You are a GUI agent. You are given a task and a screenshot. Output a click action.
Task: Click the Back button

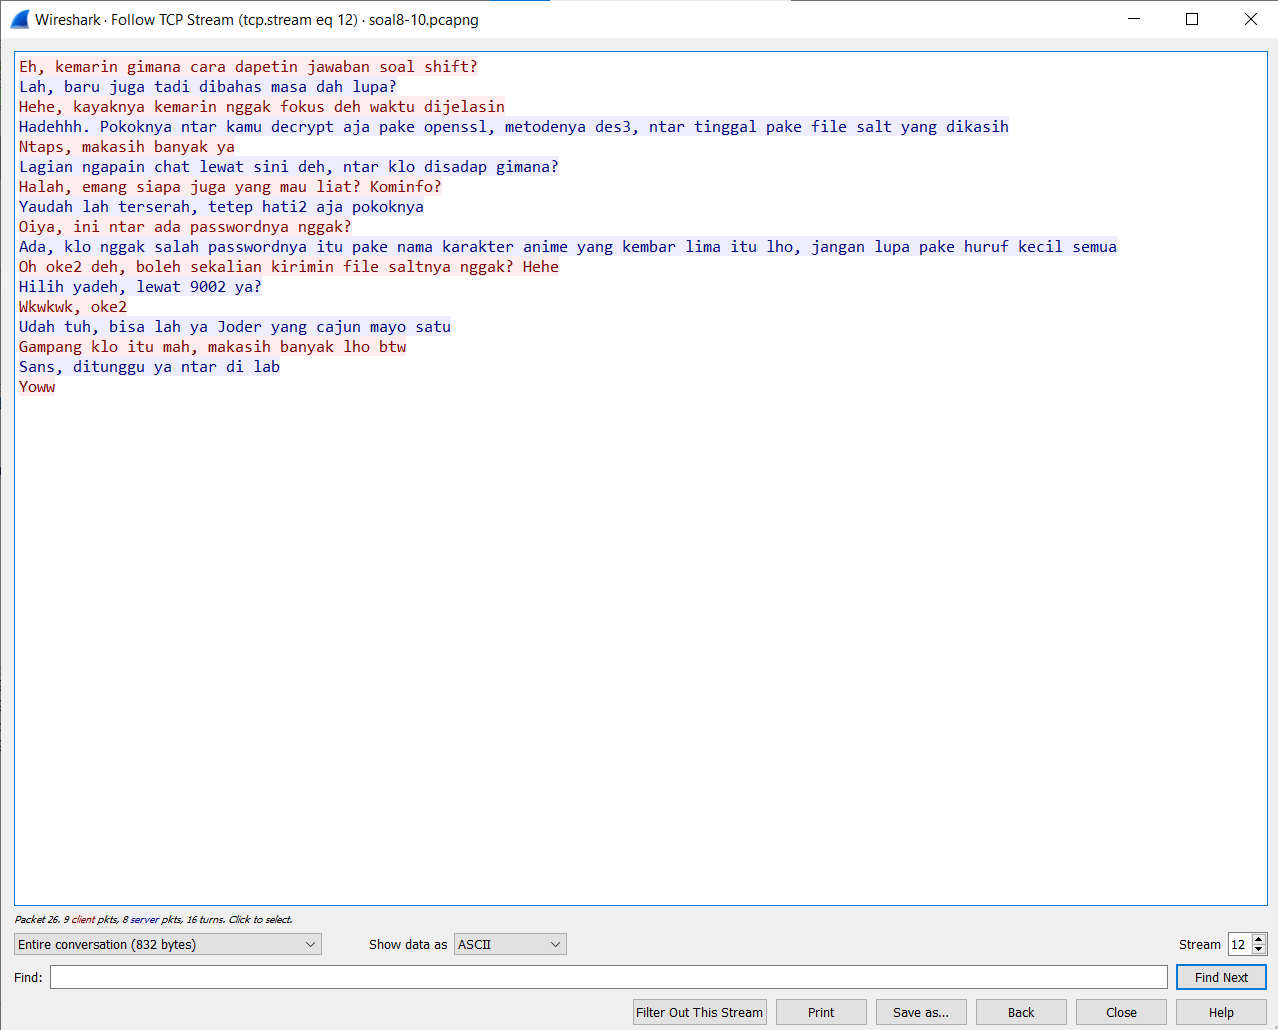tap(1021, 1012)
